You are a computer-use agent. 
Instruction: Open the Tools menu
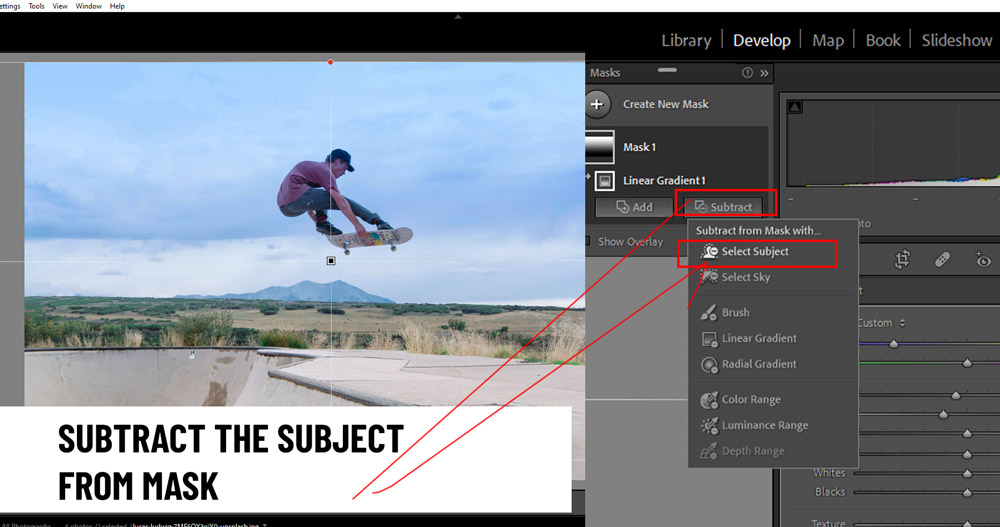tap(36, 6)
